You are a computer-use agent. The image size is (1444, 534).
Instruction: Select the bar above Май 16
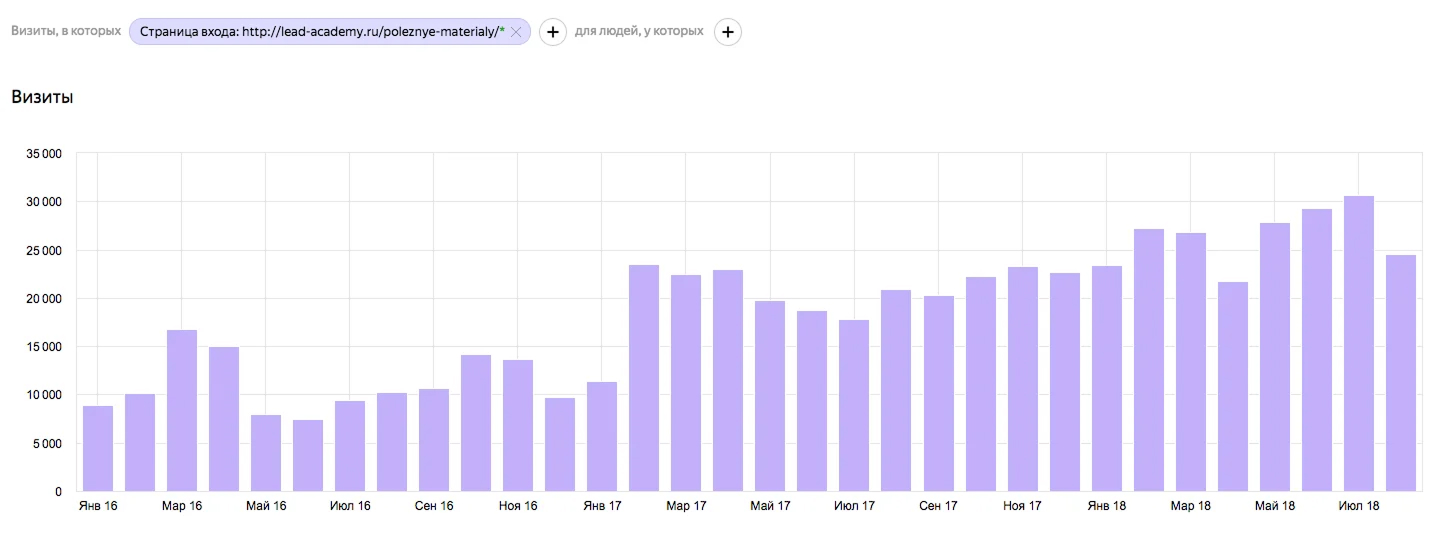point(266,453)
